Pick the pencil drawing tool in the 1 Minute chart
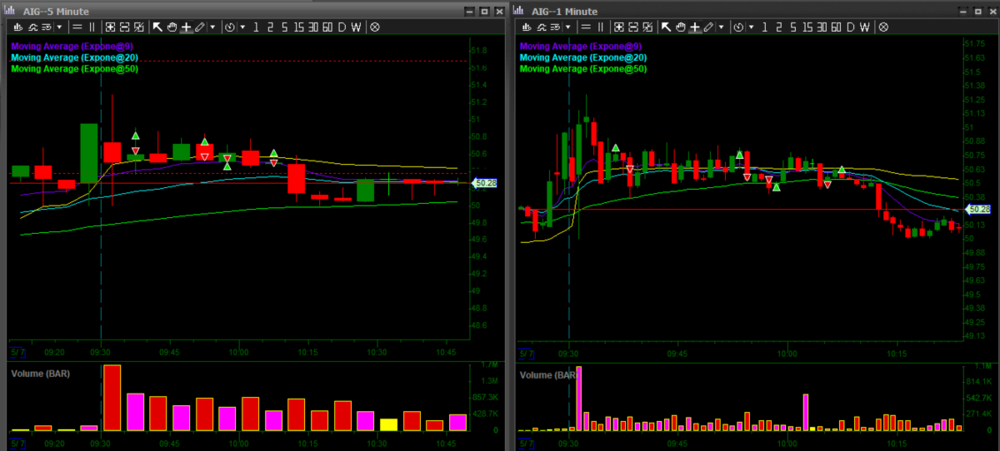 coord(709,27)
